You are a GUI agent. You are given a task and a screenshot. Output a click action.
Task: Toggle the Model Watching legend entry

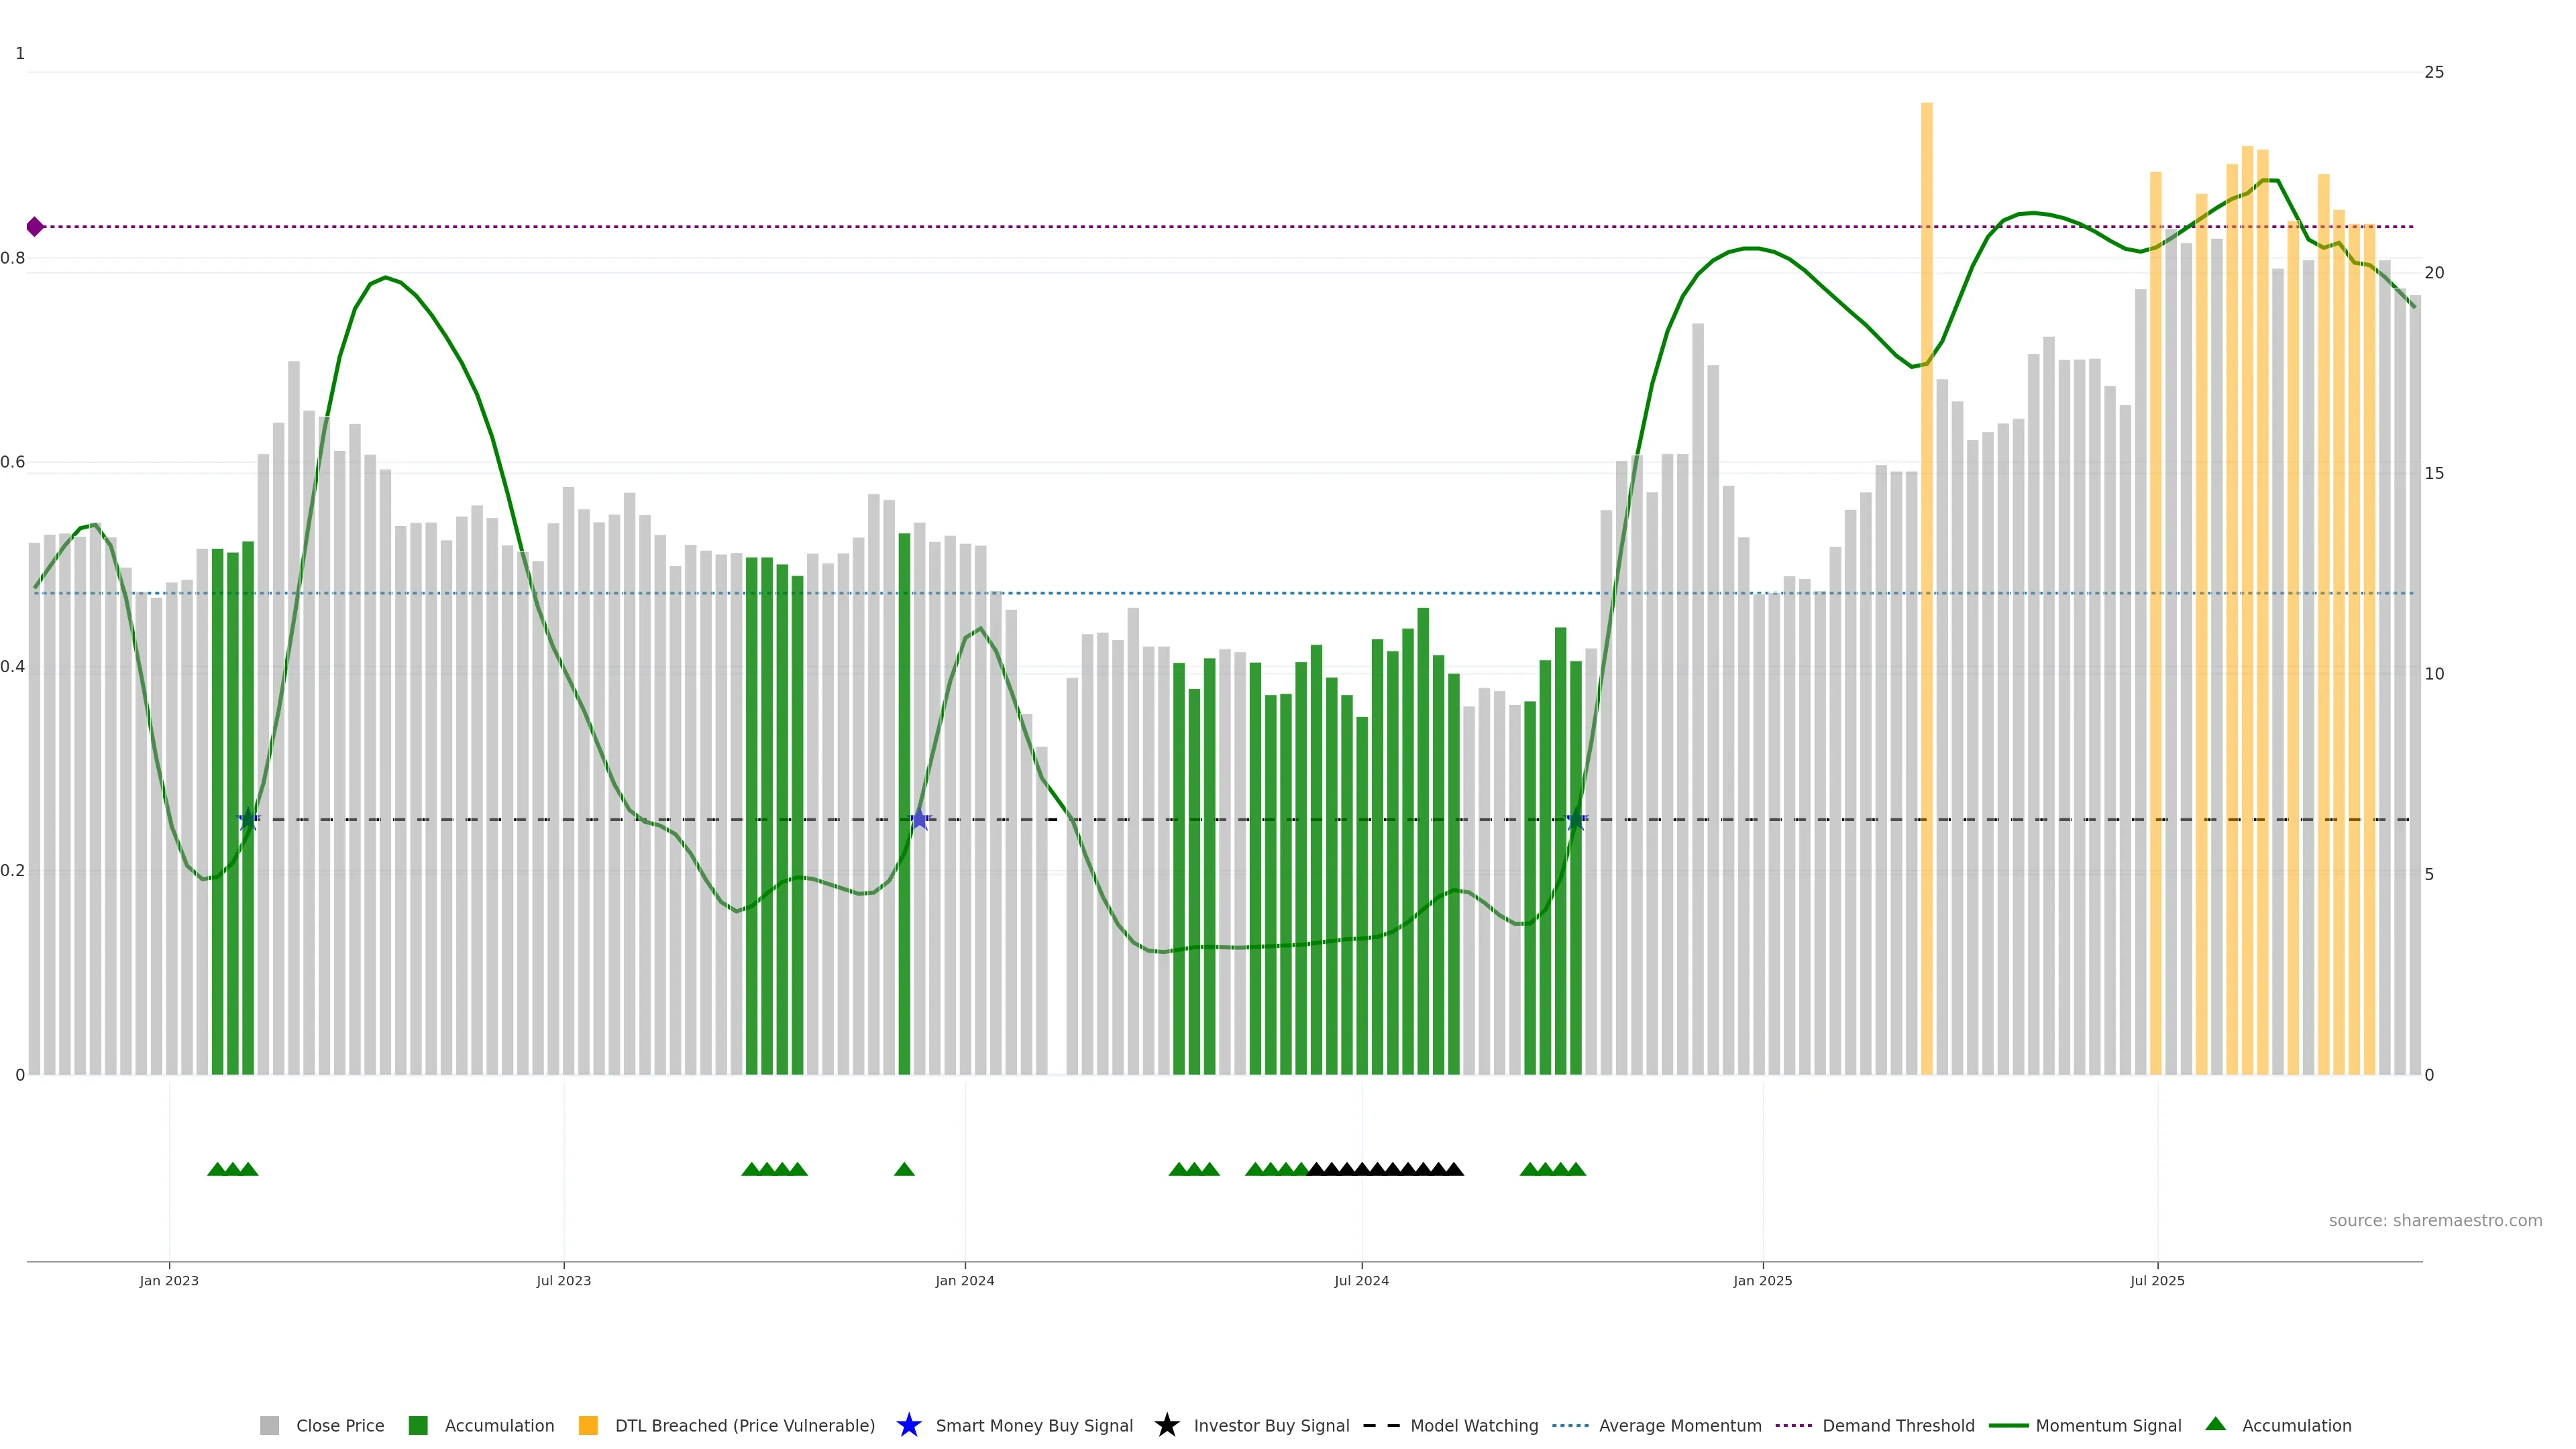1473,1425
